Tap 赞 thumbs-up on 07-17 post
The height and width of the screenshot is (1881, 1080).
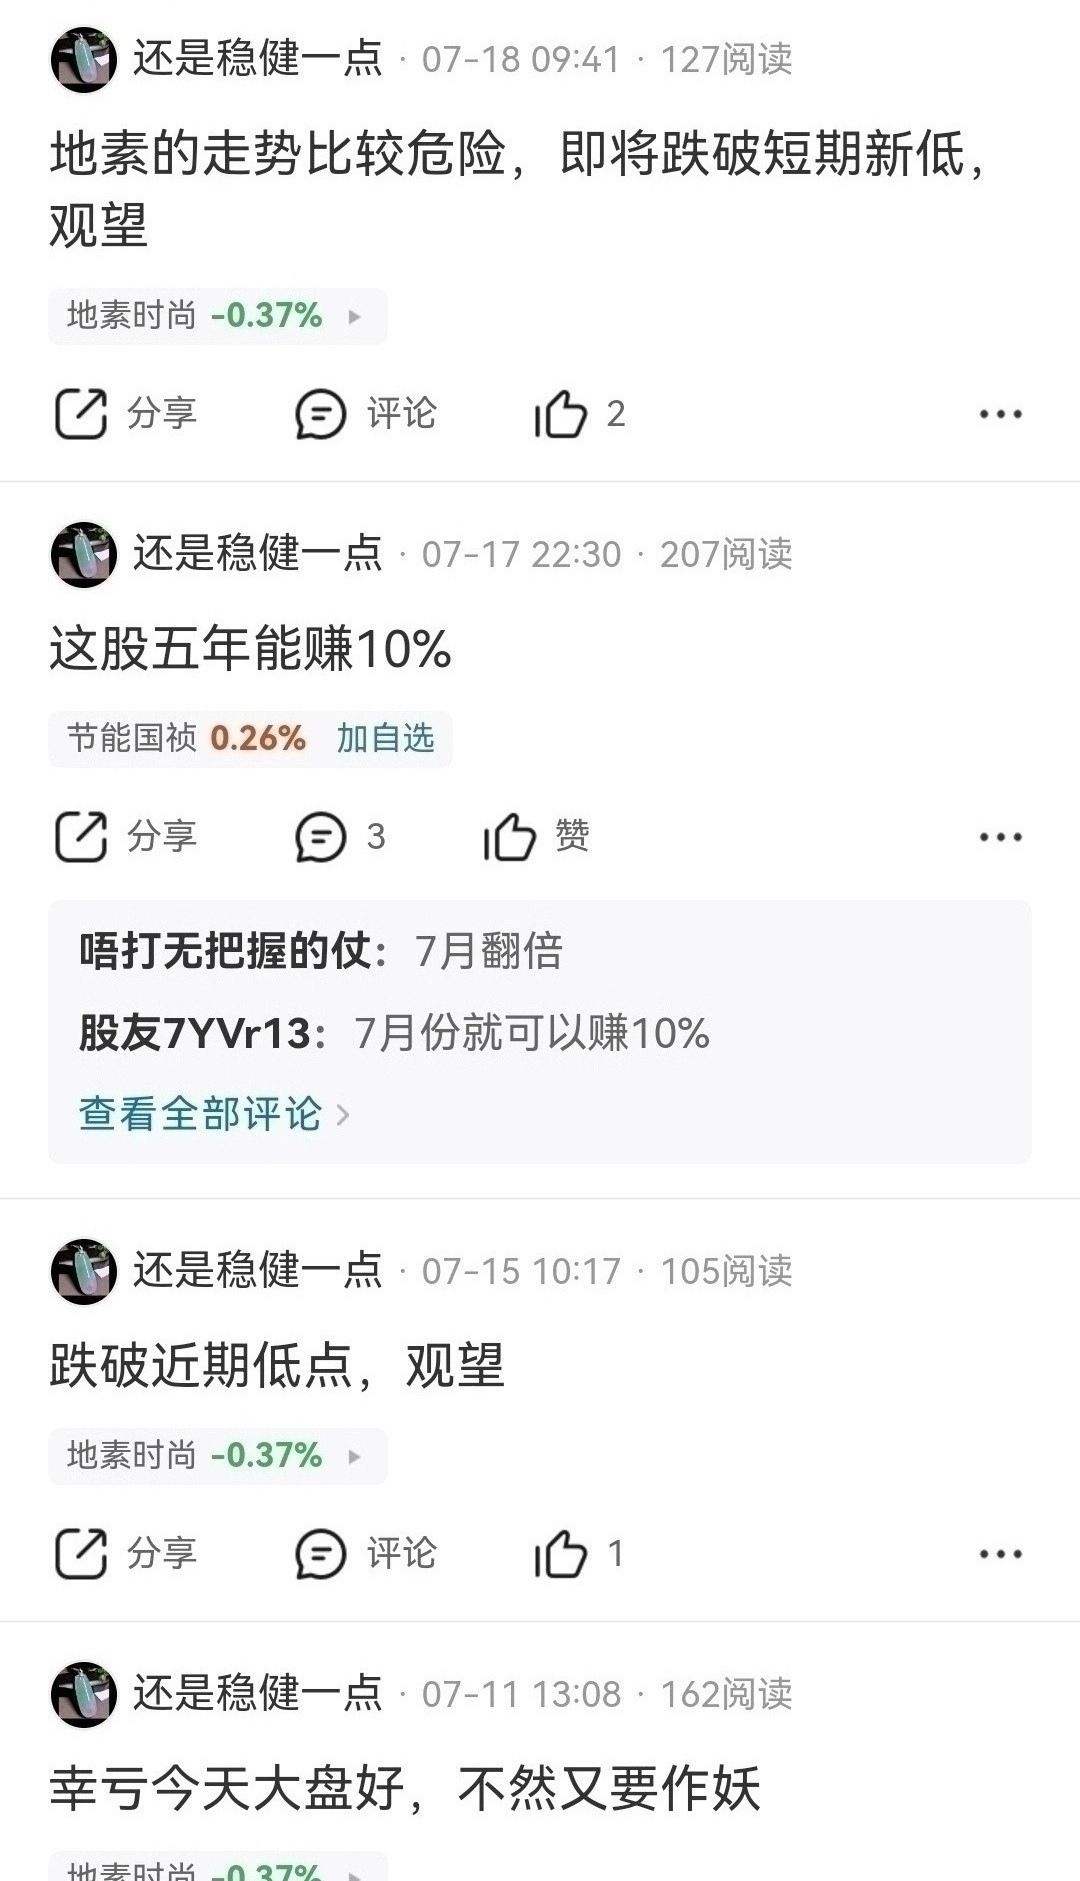click(537, 836)
